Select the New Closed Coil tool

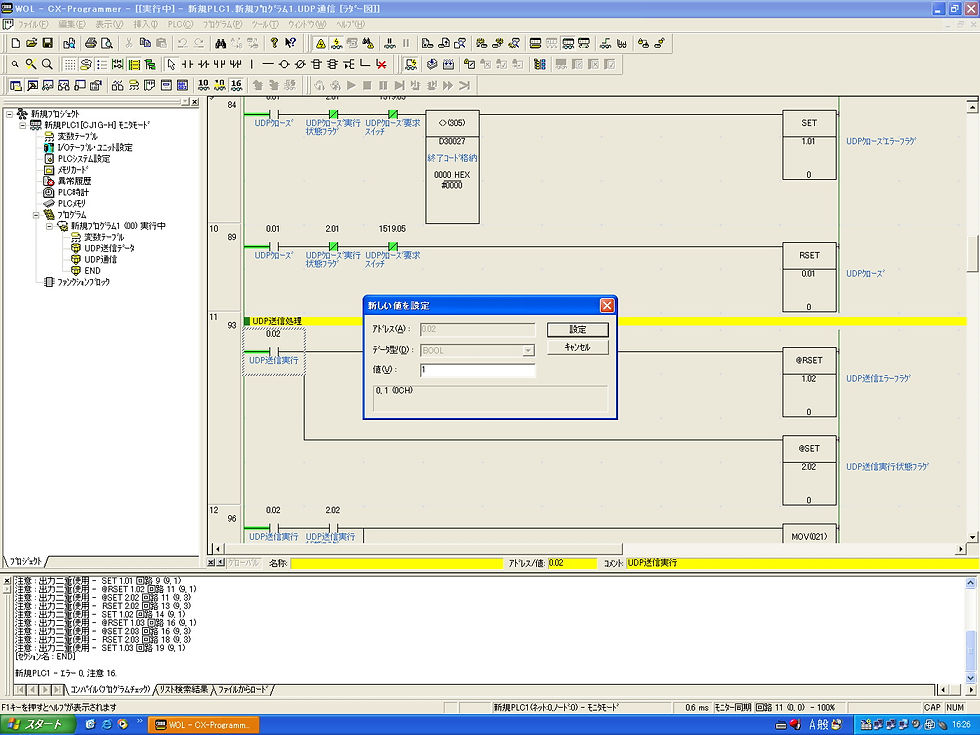click(300, 64)
